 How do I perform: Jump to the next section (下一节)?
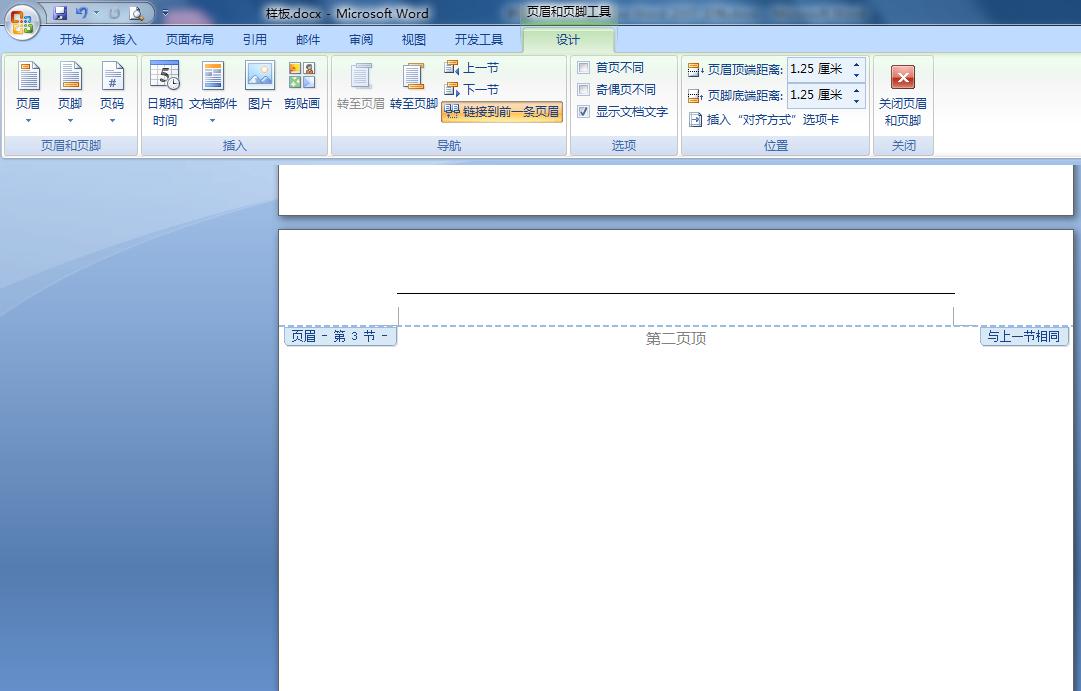tap(473, 89)
